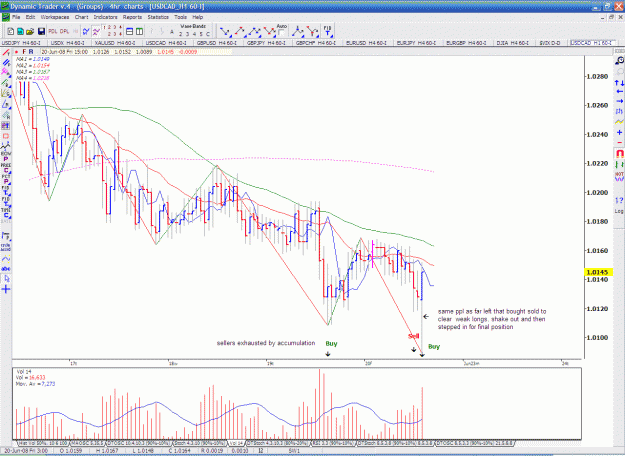Screen dimensions: 625x456
Task: Switch to the GBPJPY H4 60-I tab
Action: click(266, 43)
